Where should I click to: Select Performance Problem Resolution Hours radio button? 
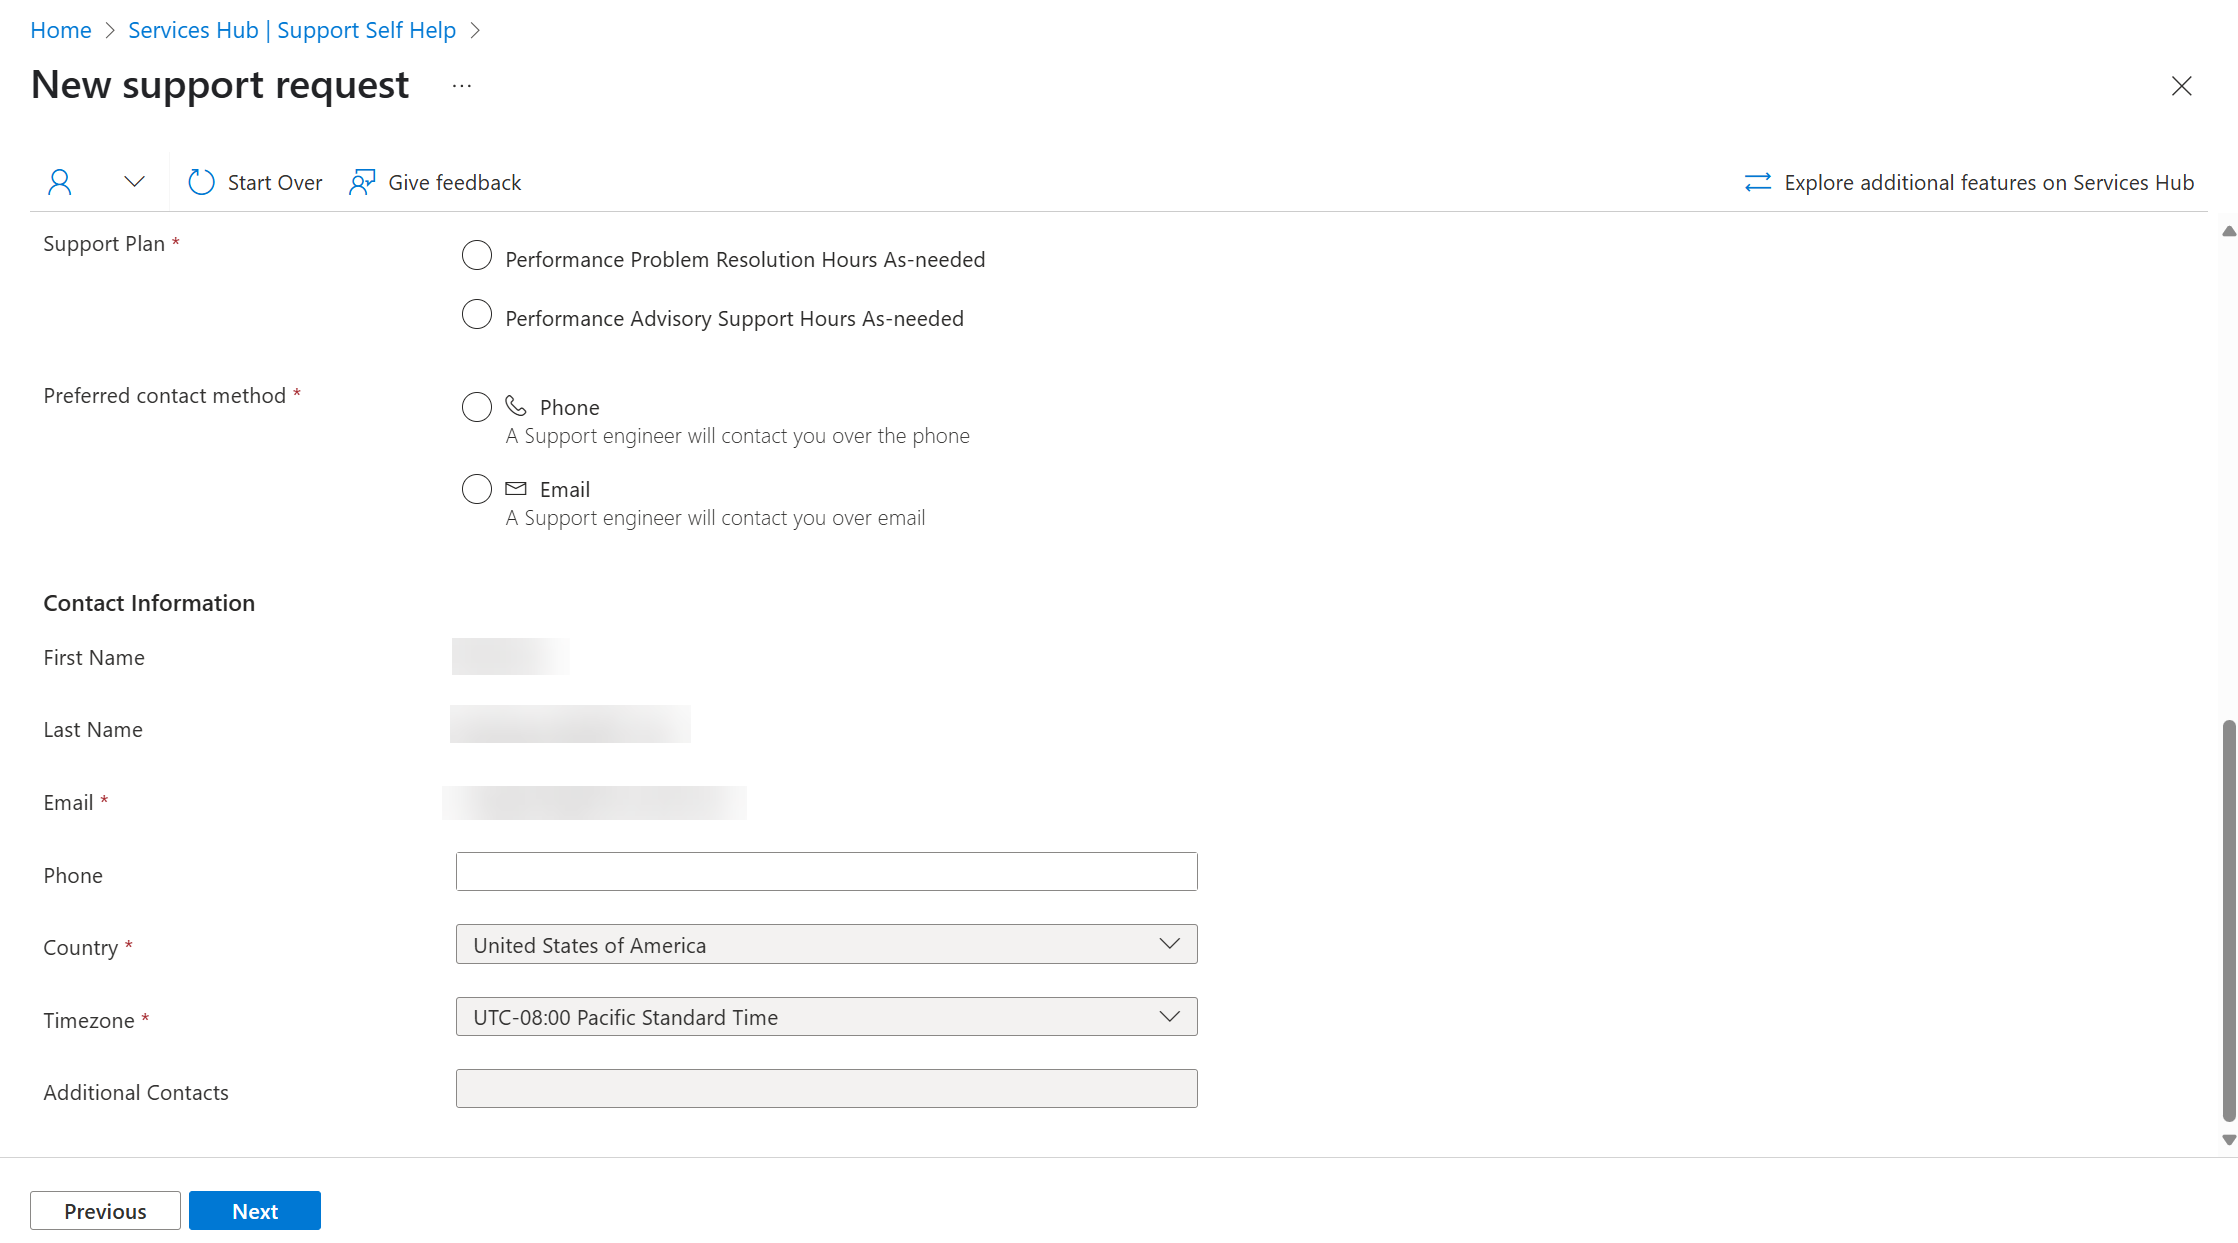point(476,257)
